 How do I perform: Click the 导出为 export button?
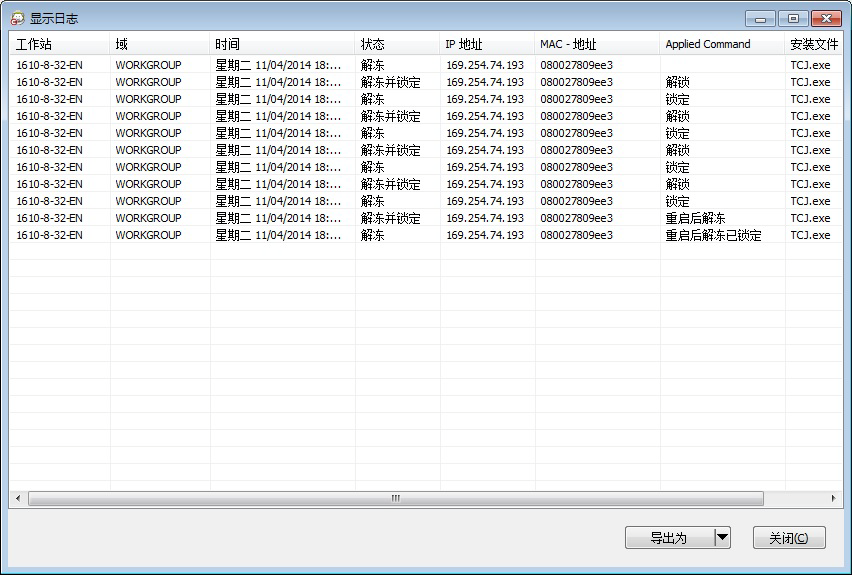point(669,538)
